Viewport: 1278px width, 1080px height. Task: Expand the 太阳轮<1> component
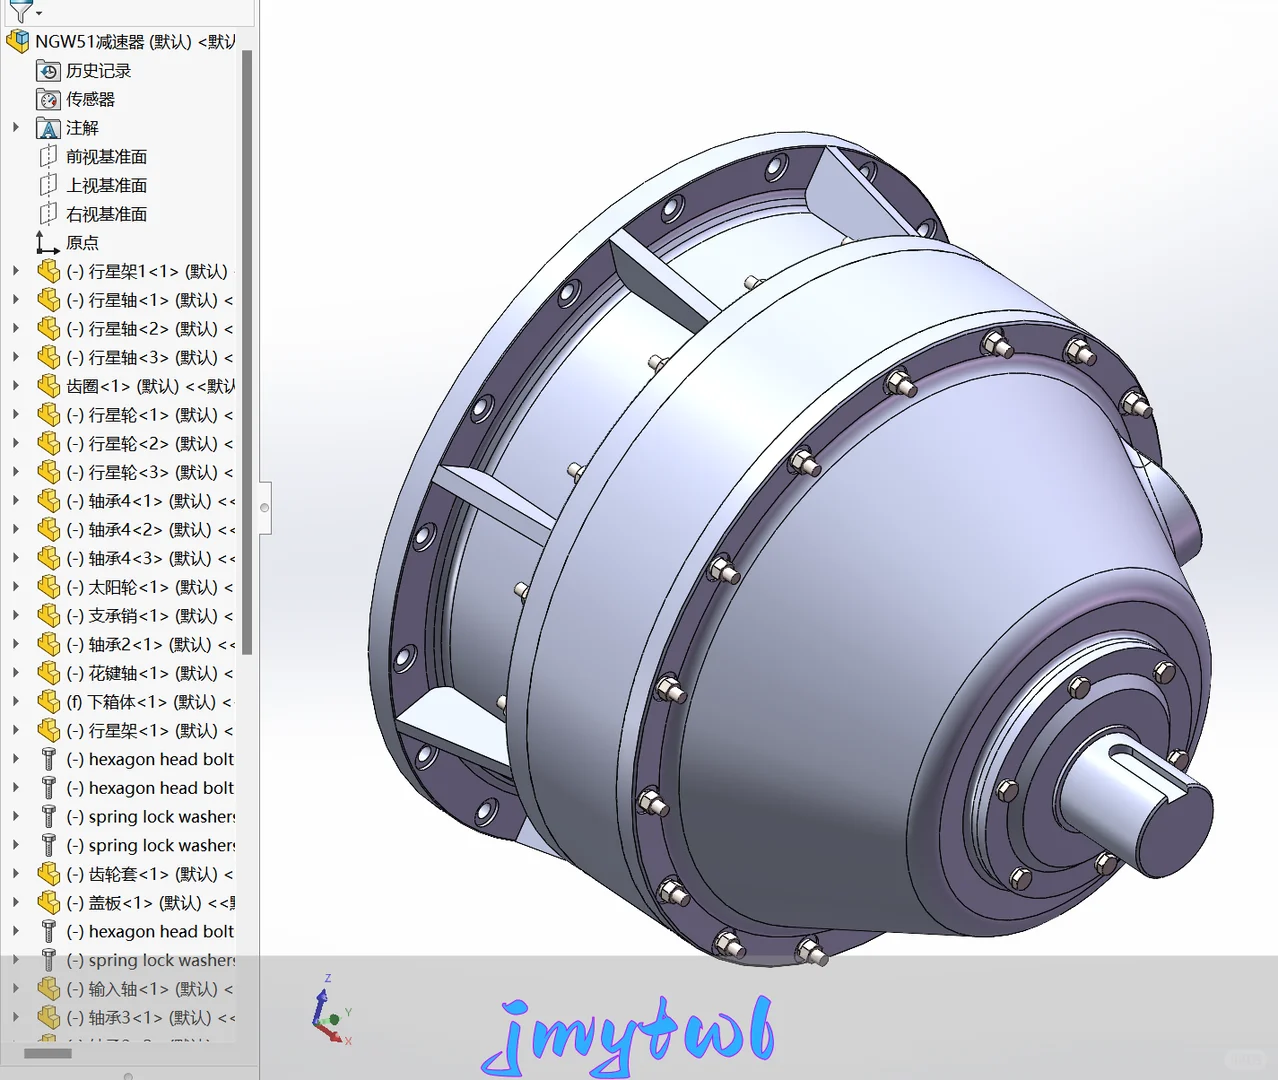click(16, 586)
